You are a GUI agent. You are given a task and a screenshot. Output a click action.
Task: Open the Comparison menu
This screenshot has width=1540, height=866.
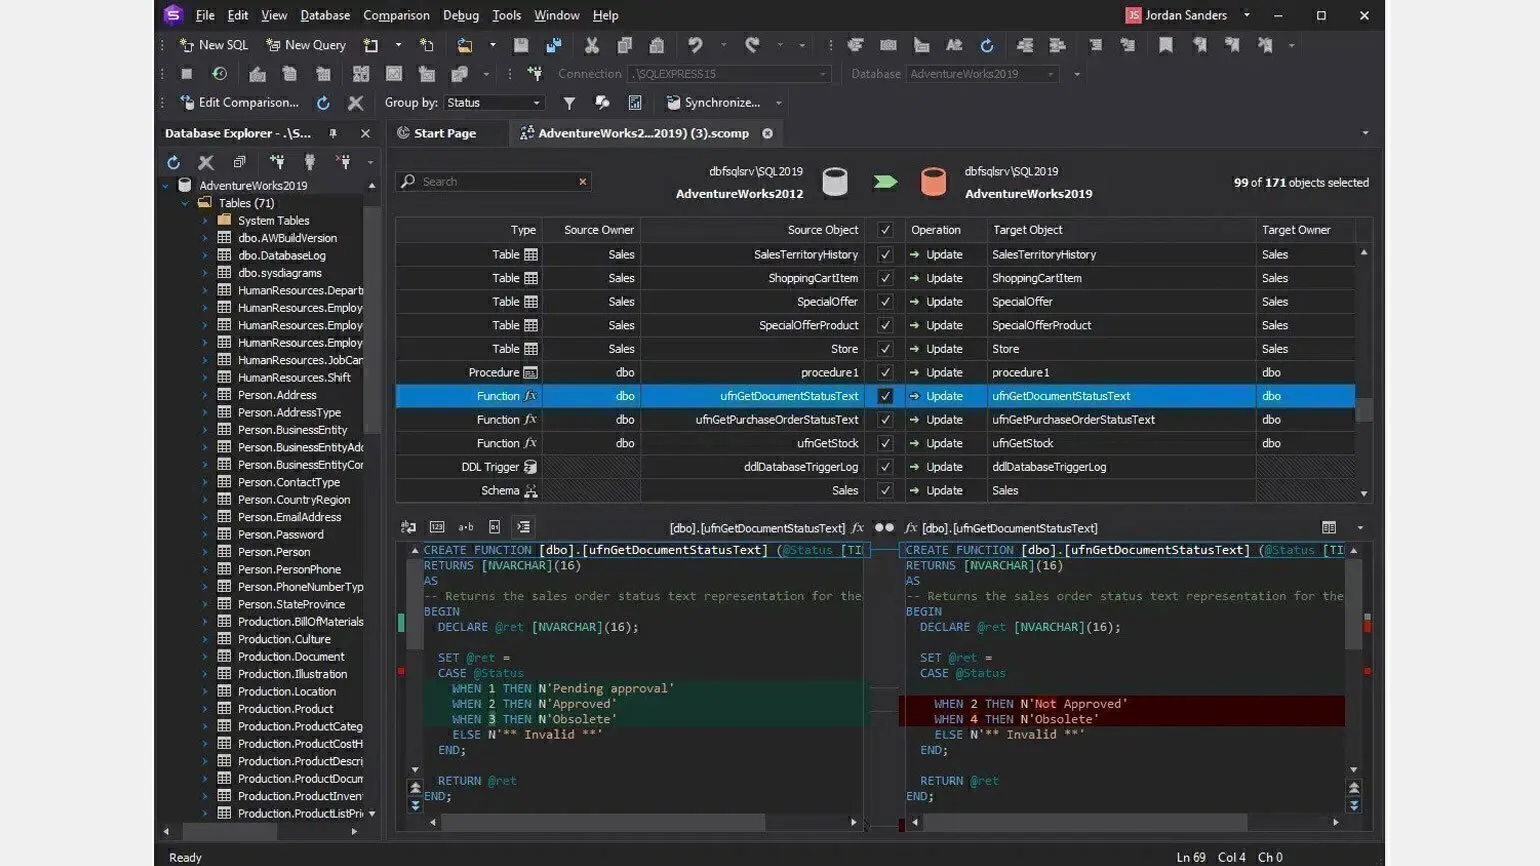[x=396, y=15]
